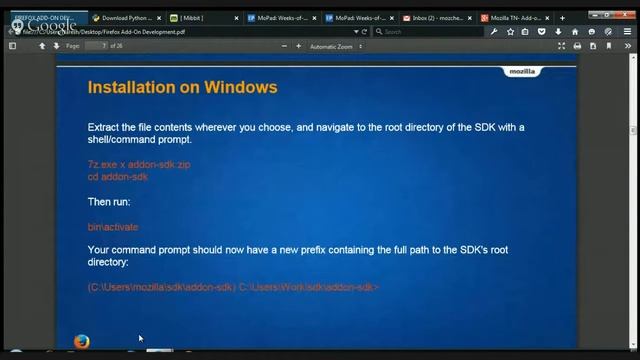
Task: Close the Mozilla TN tab
Action: (x=547, y=18)
